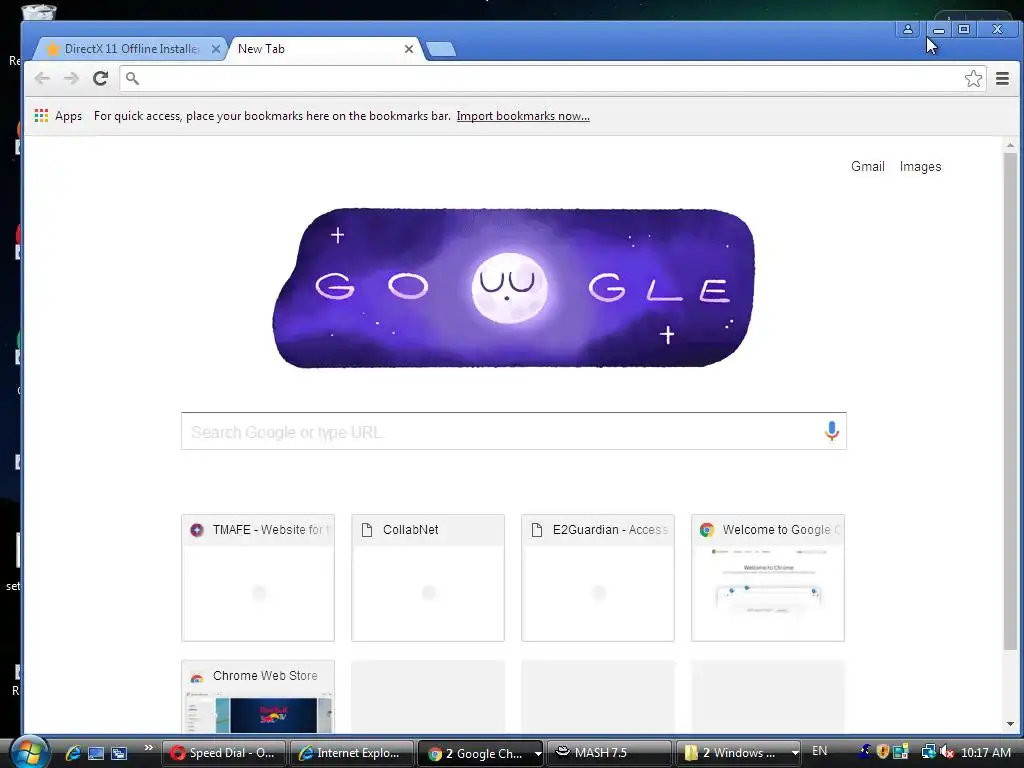Open the Chrome hamburger menu
Image resolution: width=1024 pixels, height=768 pixels.
[1002, 78]
